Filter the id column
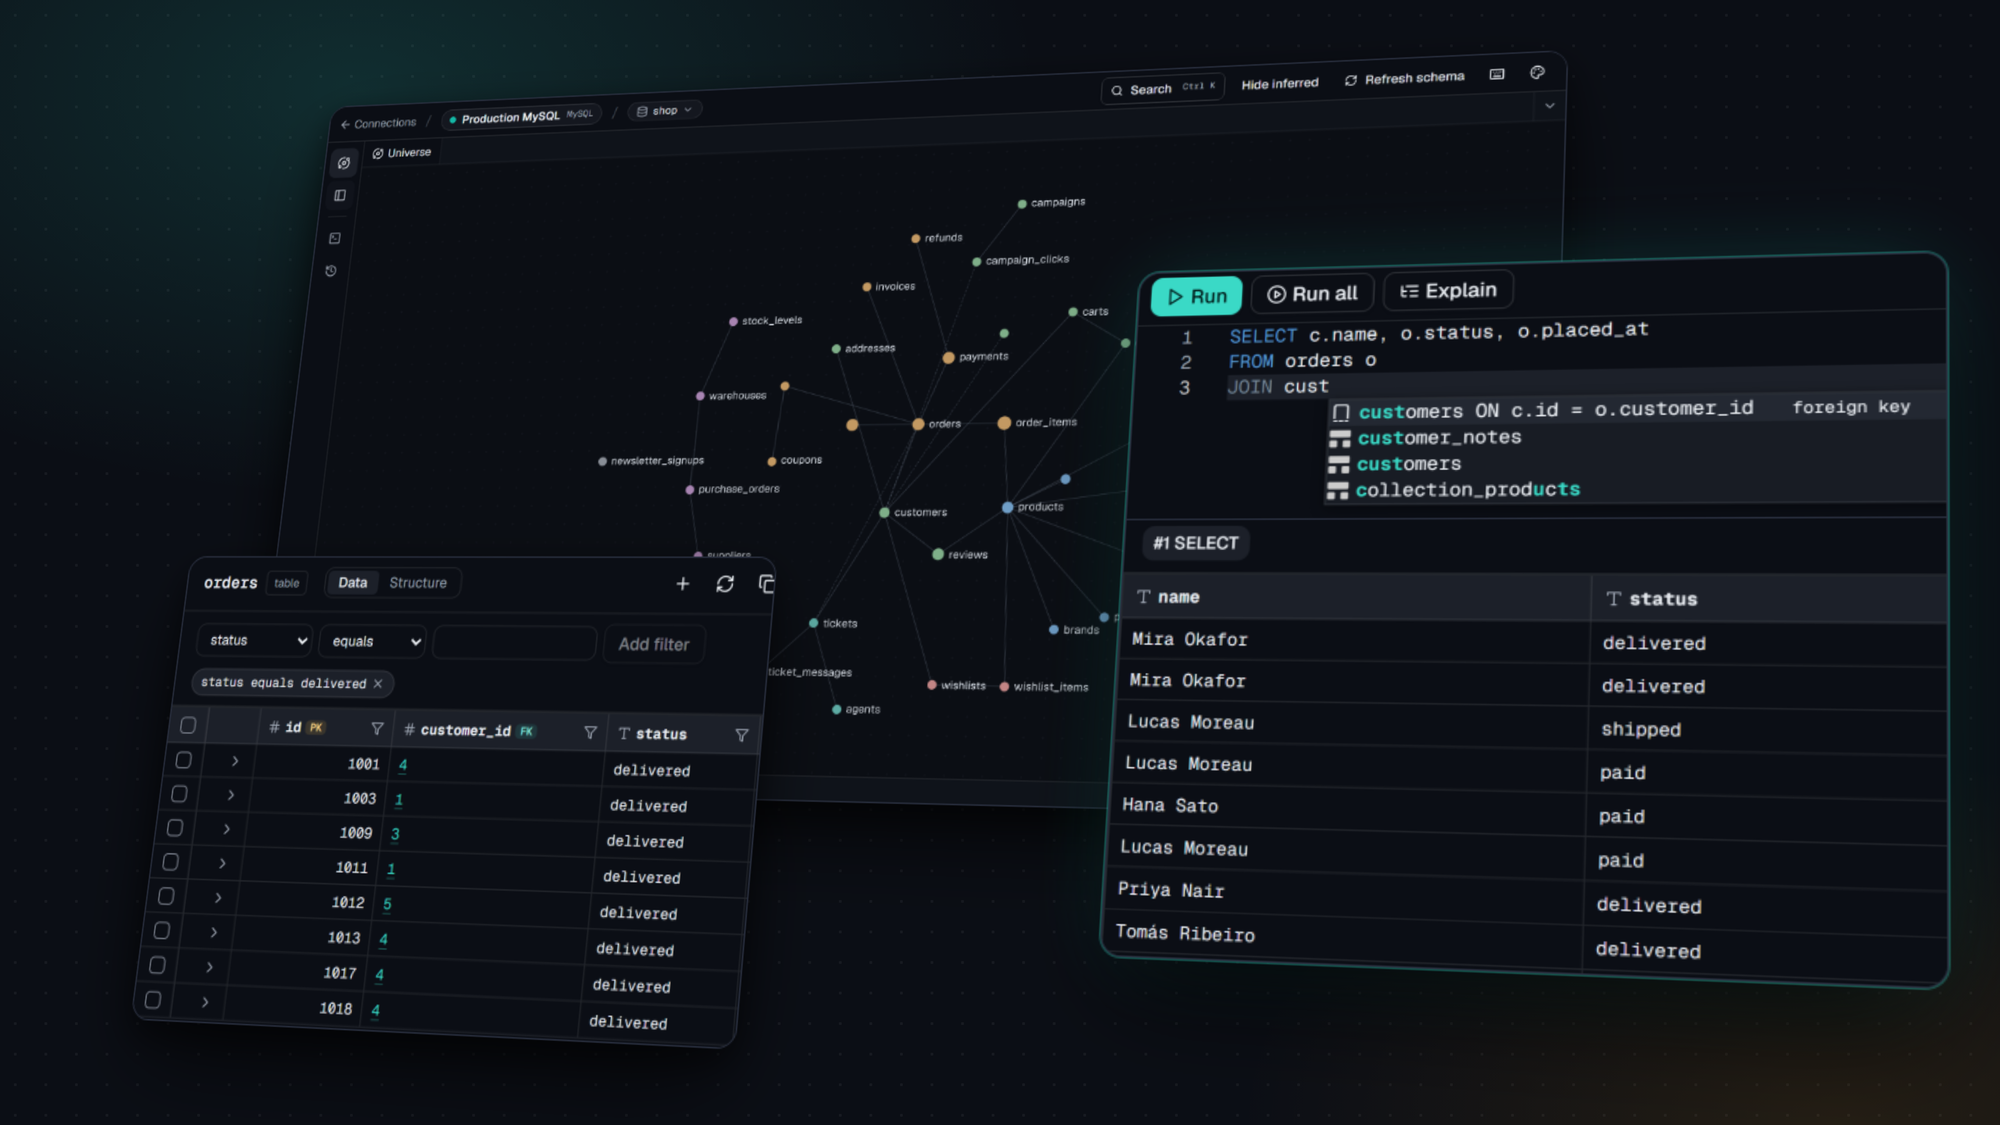Screen dimensions: 2000x1125 [x=377, y=729]
